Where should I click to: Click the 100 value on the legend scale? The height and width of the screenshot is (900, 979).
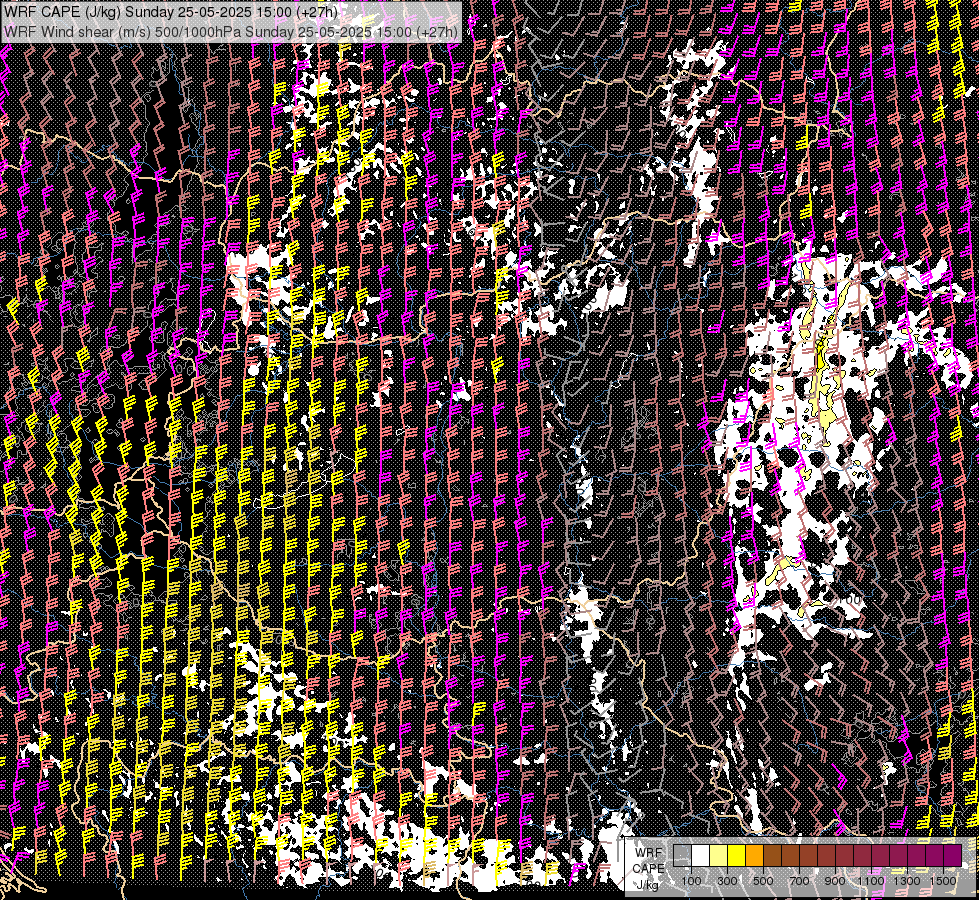(691, 881)
